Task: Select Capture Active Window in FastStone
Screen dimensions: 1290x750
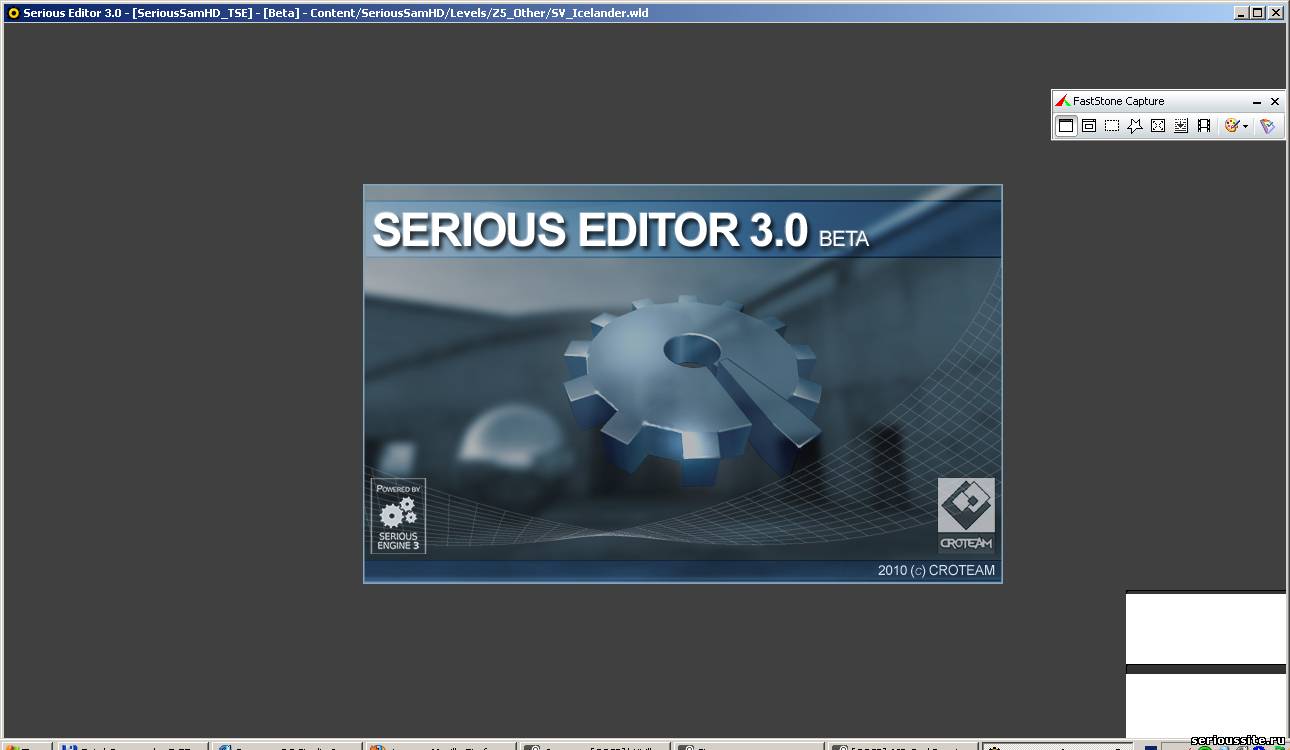Action: (x=1066, y=126)
